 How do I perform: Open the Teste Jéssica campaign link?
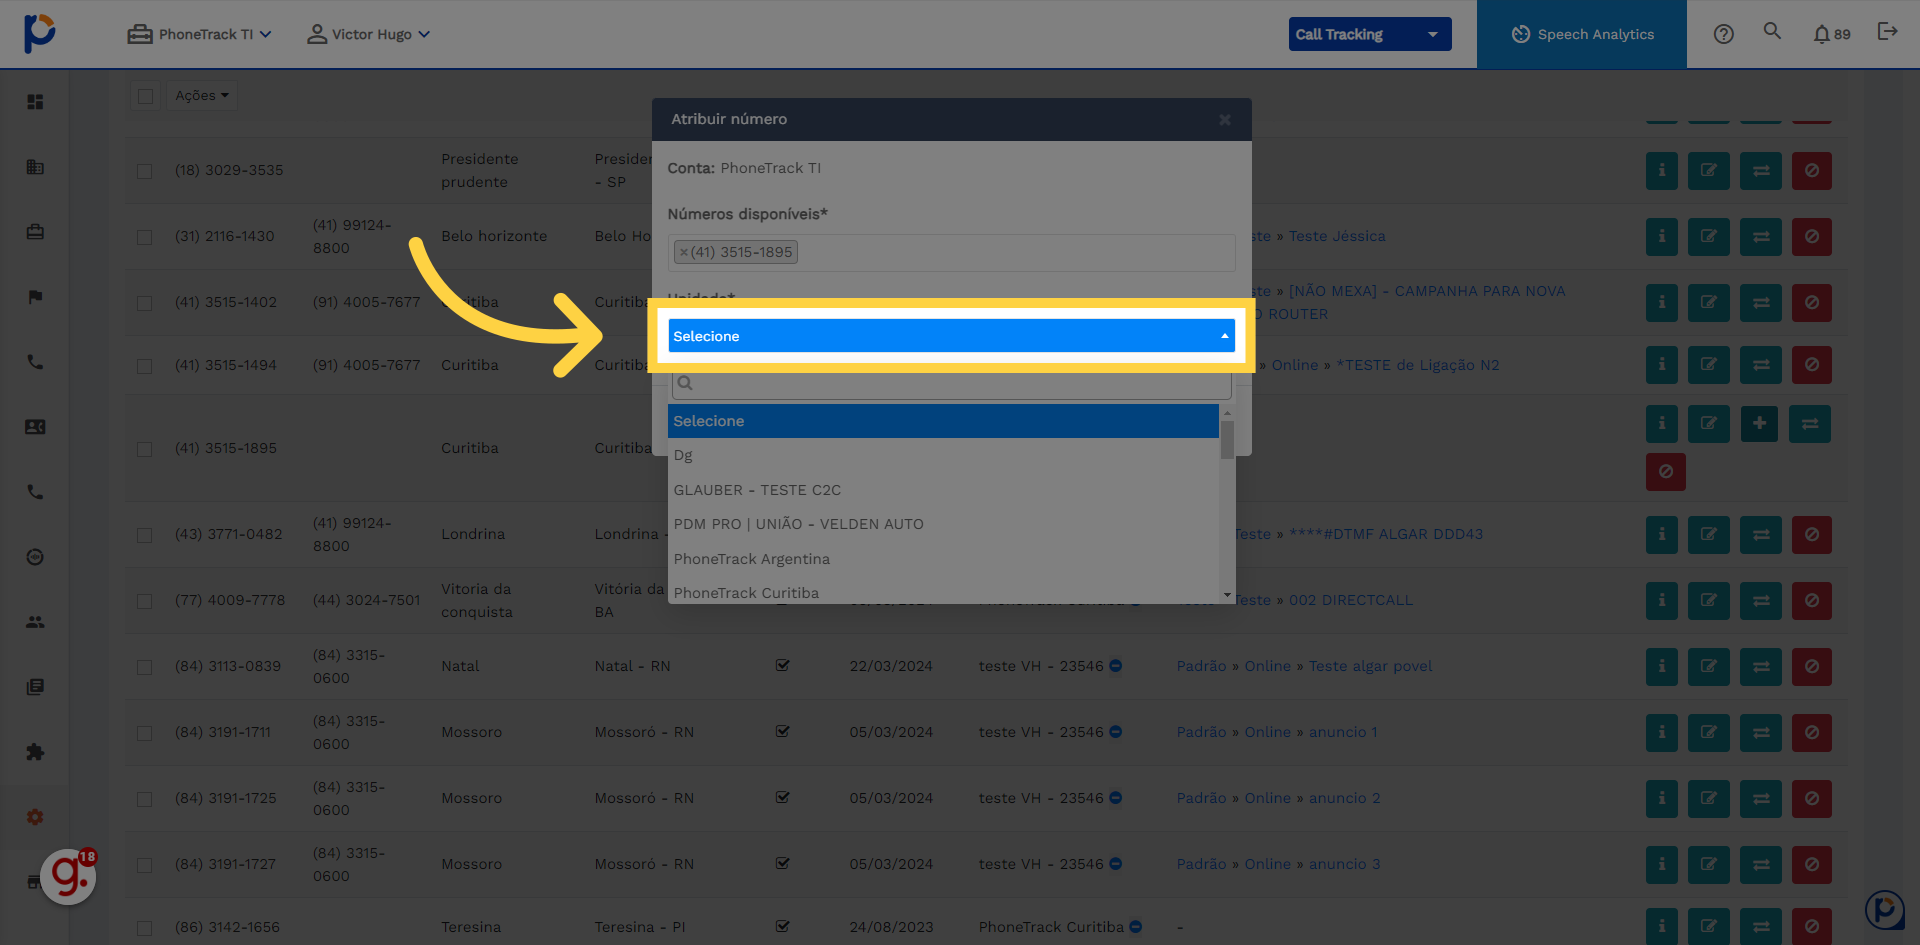(x=1337, y=236)
